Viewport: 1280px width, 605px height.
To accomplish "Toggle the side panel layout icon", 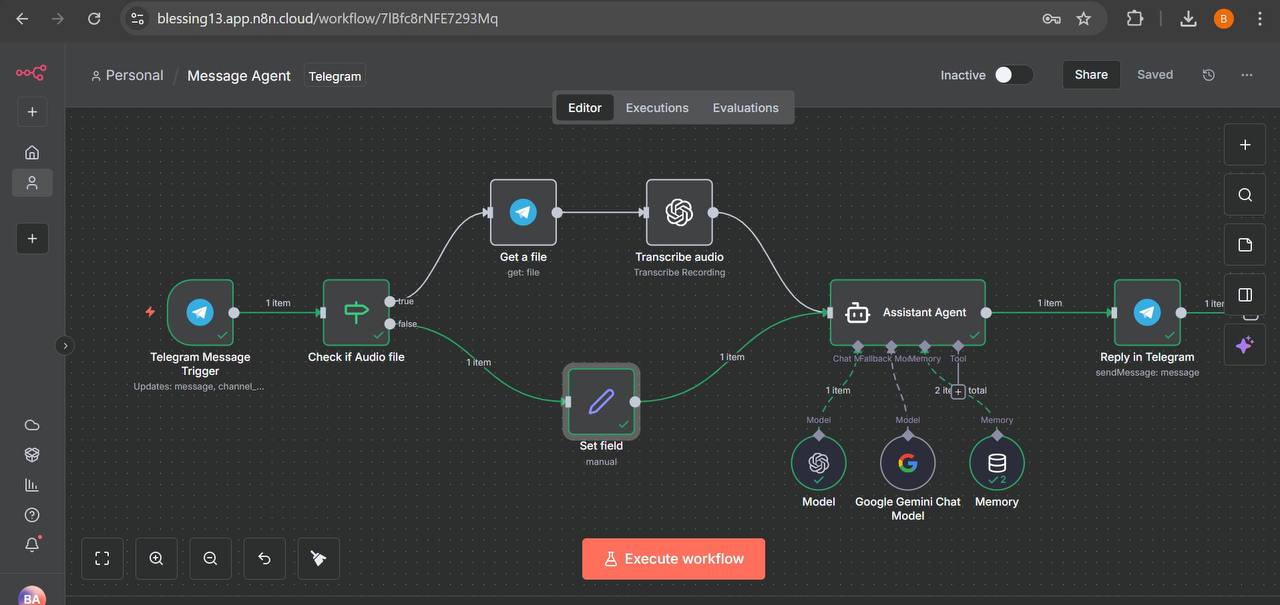I will [1245, 295].
